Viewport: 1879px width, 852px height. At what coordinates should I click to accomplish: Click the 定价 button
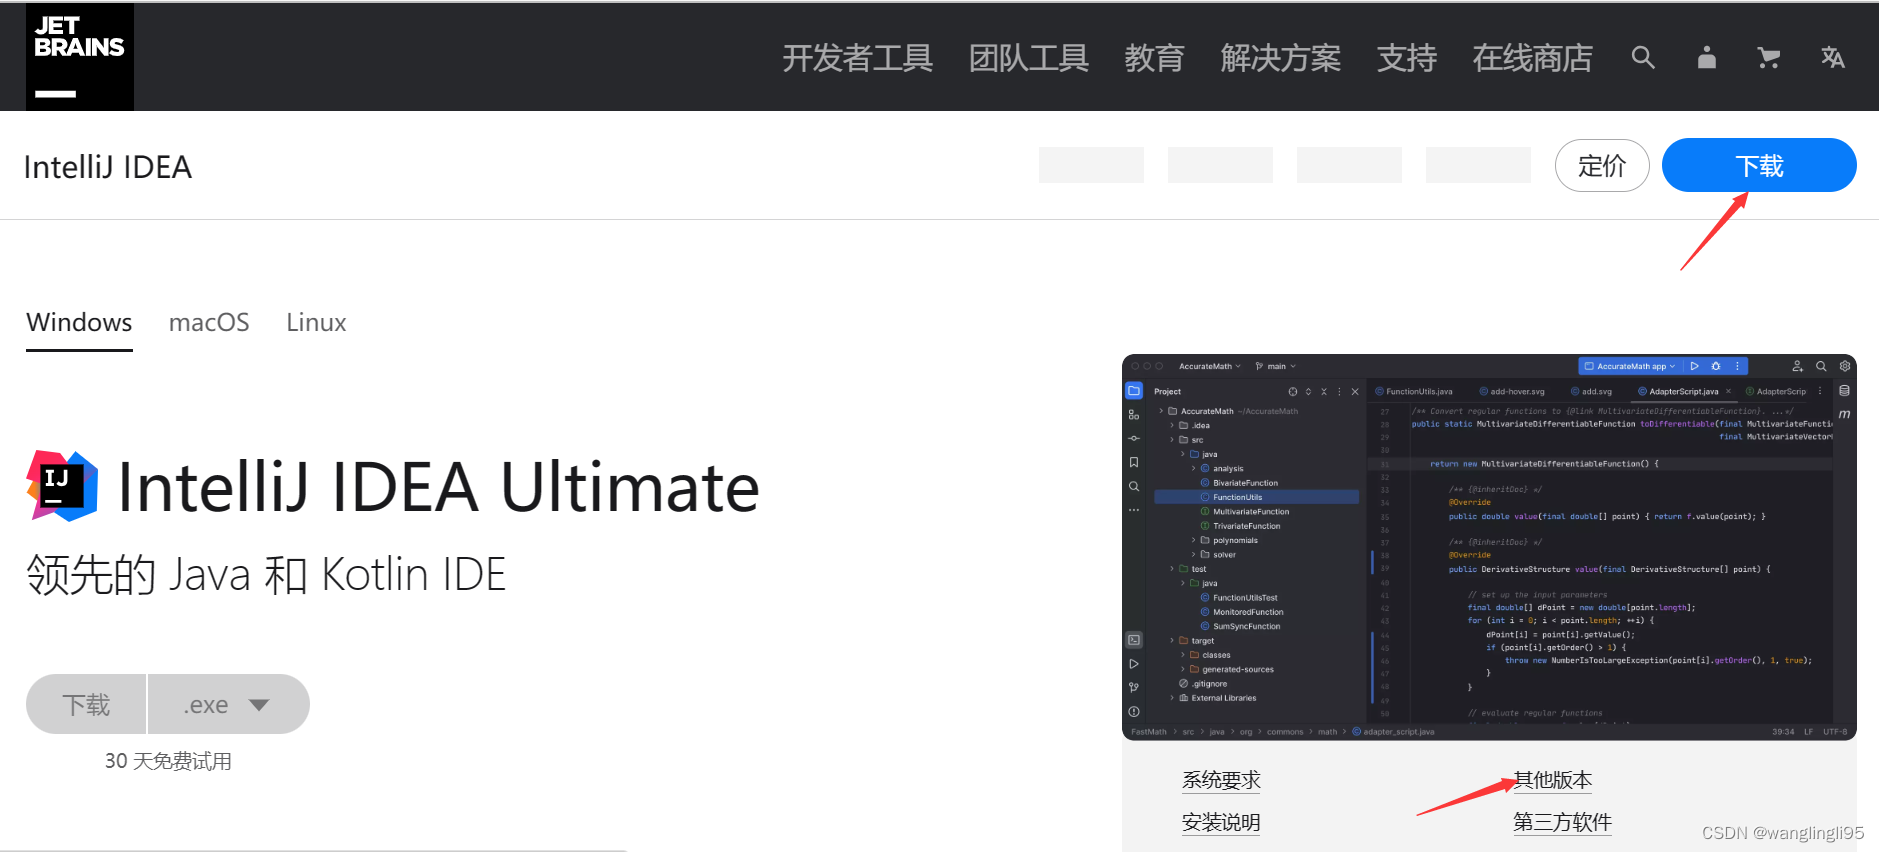point(1602,165)
